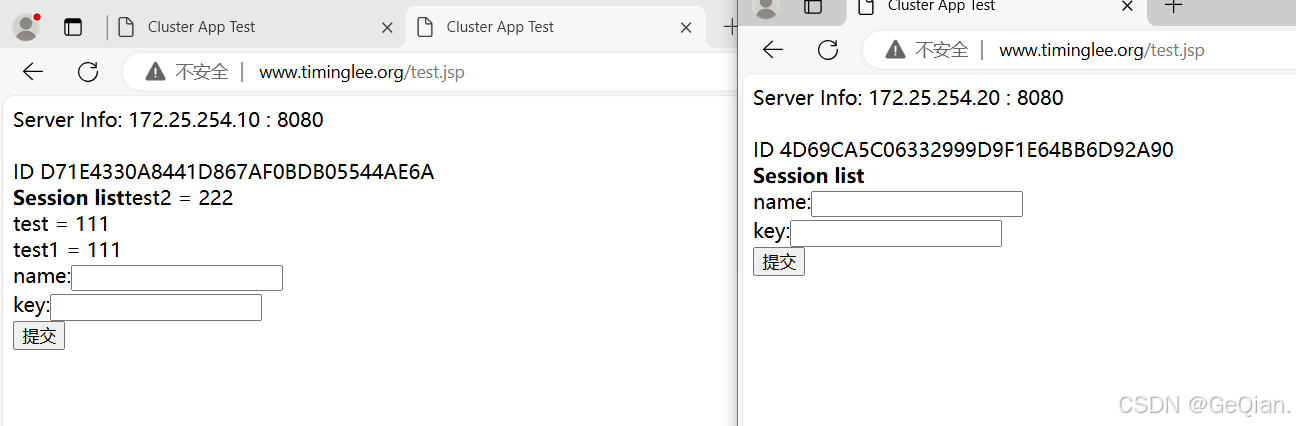1296x426 pixels.
Task: Close the Cluster App Test tab in right window
Action: 1127,6
